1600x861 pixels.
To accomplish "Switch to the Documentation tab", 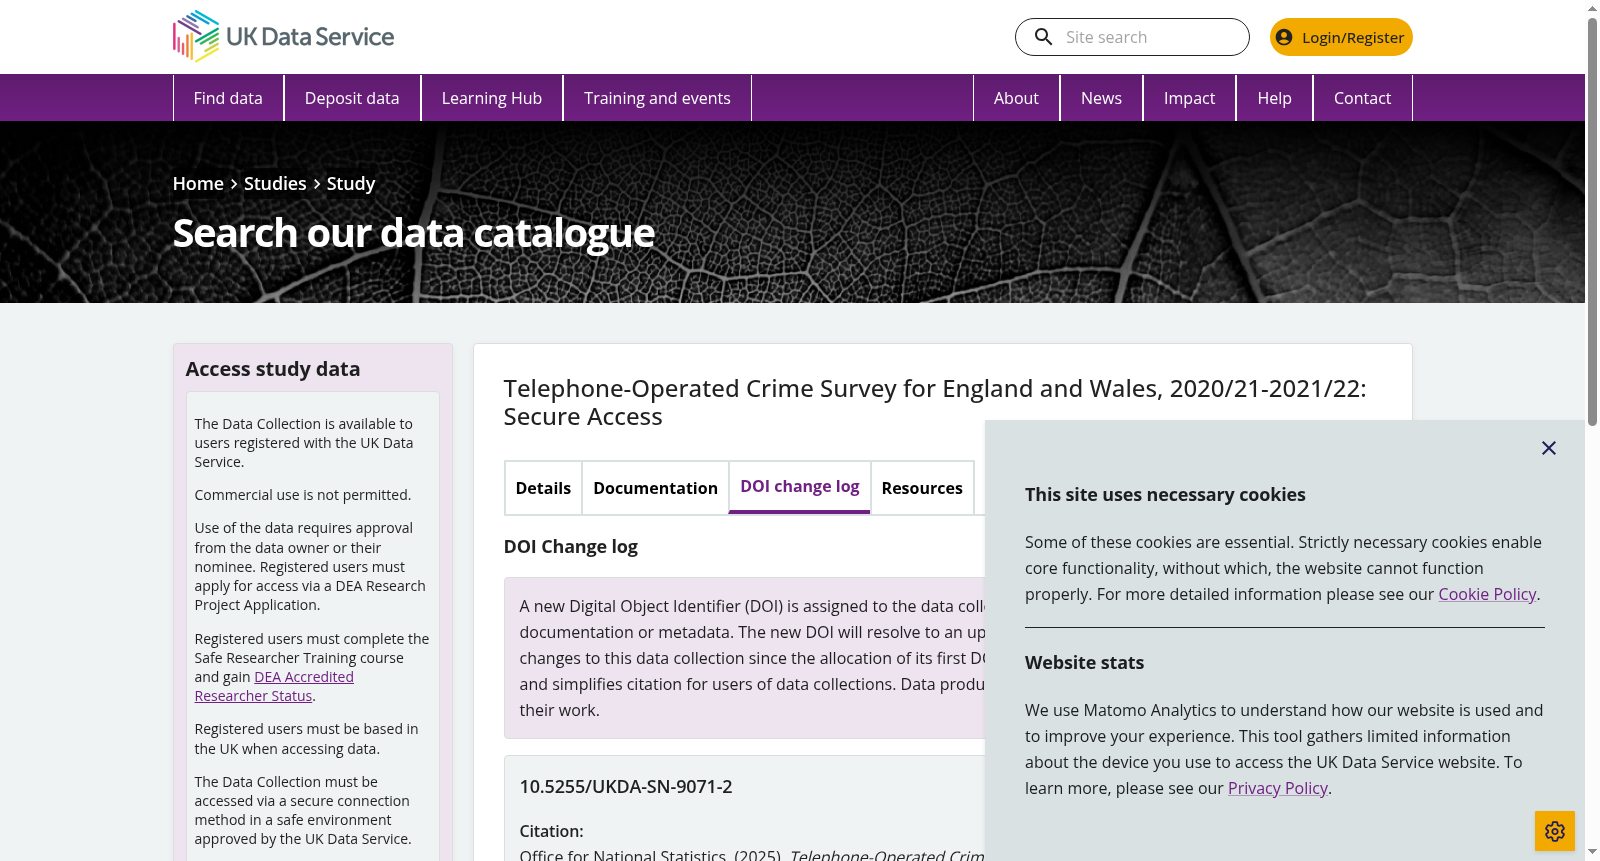I will 655,488.
